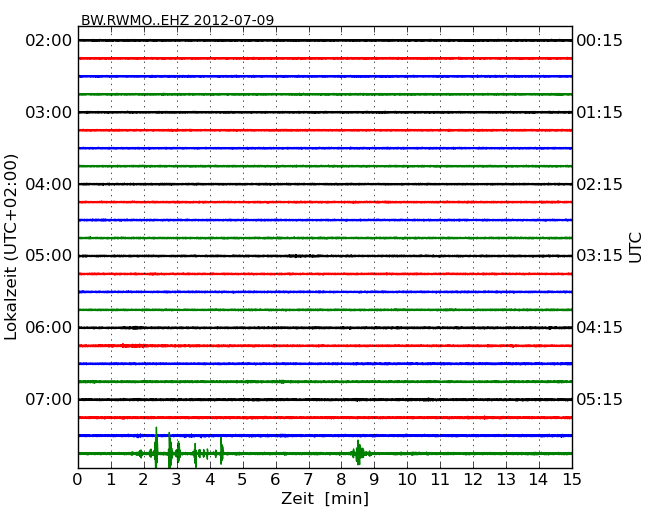This screenshot has height=520, width=650.
Task: Select the '01:15' UTC tick label
Action: pos(599,112)
